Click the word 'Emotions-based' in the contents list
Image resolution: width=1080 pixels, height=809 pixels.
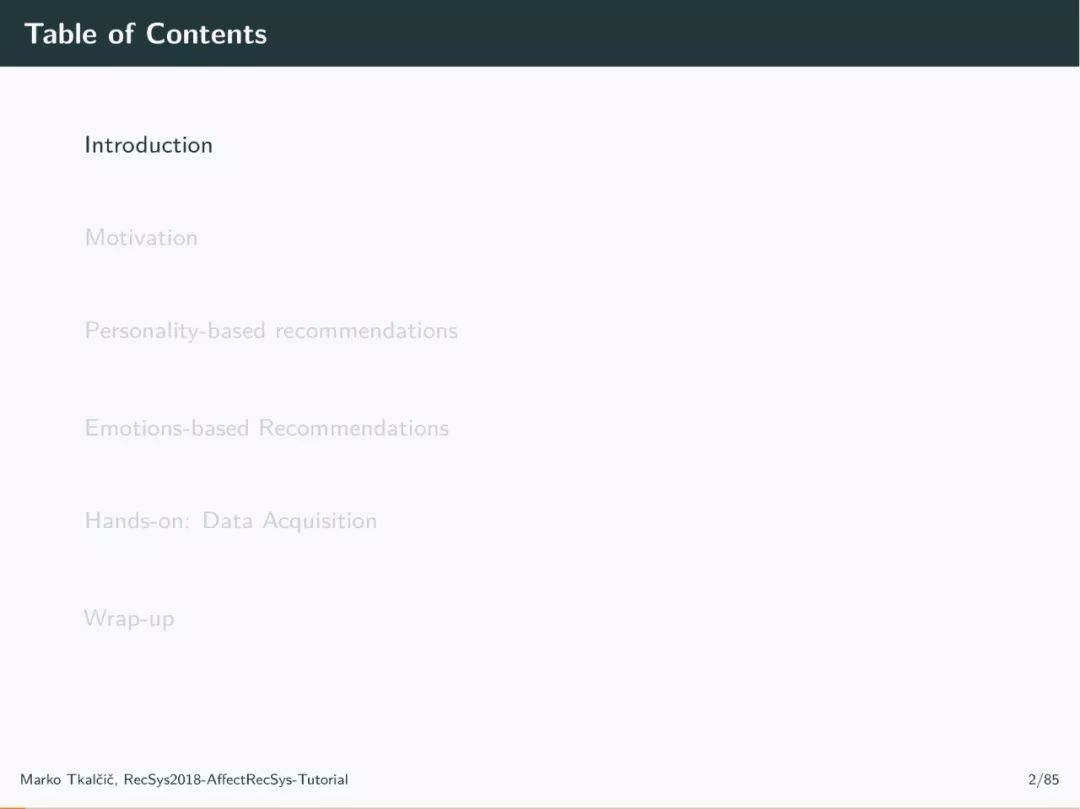[x=167, y=428]
